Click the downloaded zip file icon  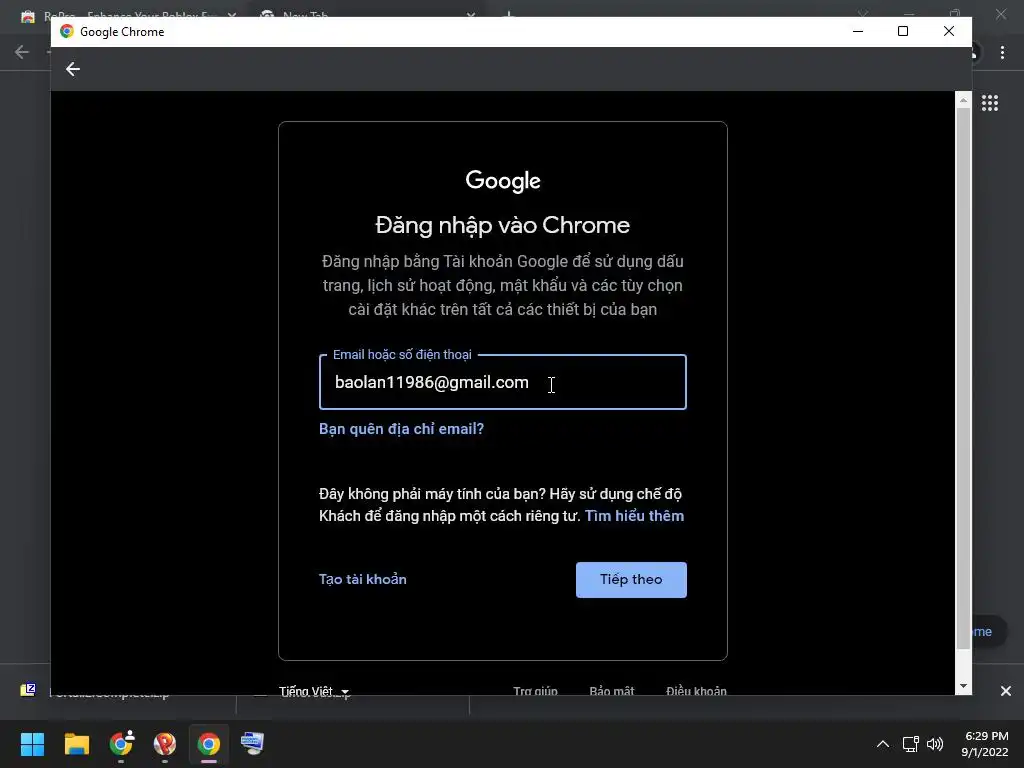tap(28, 690)
